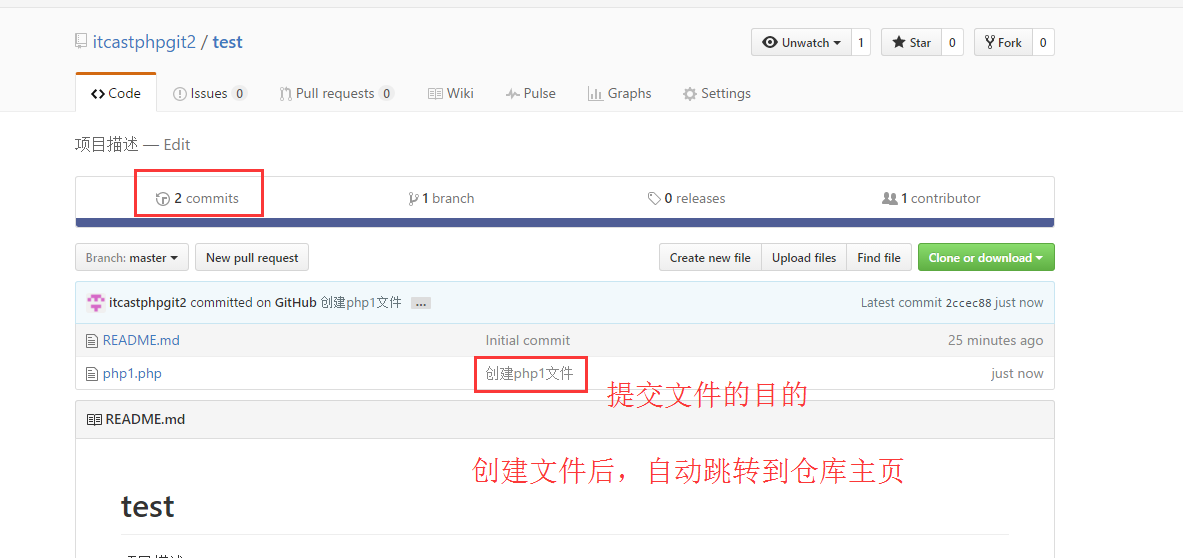Image resolution: width=1183 pixels, height=558 pixels.
Task: Open the Pull requests tab
Action: (x=336, y=94)
